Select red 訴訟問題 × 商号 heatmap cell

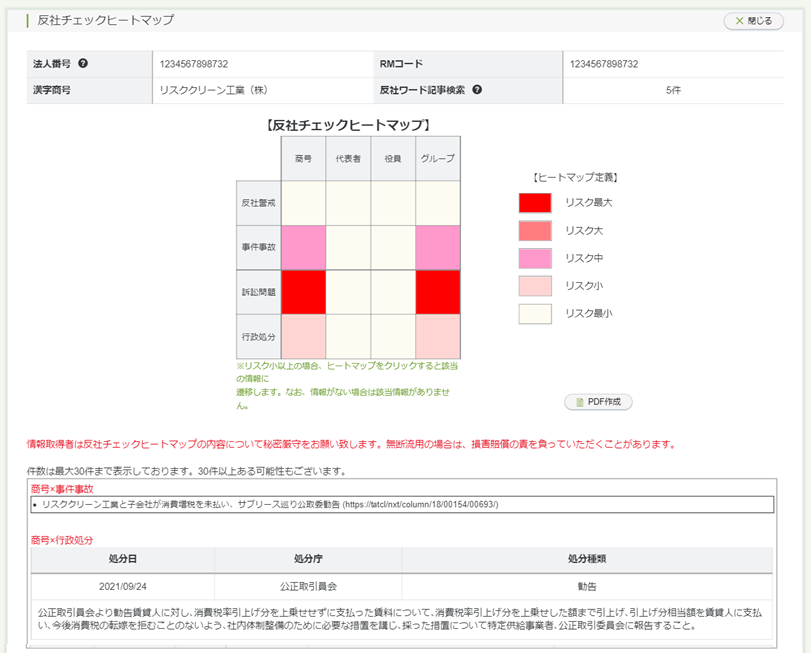click(x=303, y=292)
